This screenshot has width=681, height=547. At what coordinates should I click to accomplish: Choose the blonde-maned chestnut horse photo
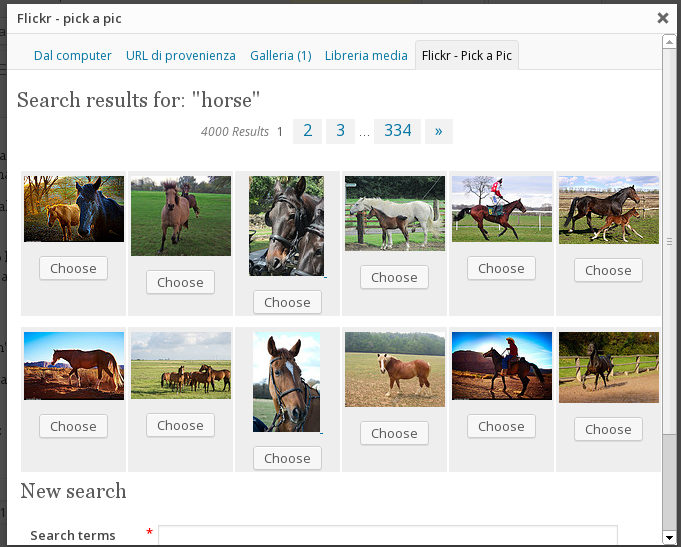394,433
